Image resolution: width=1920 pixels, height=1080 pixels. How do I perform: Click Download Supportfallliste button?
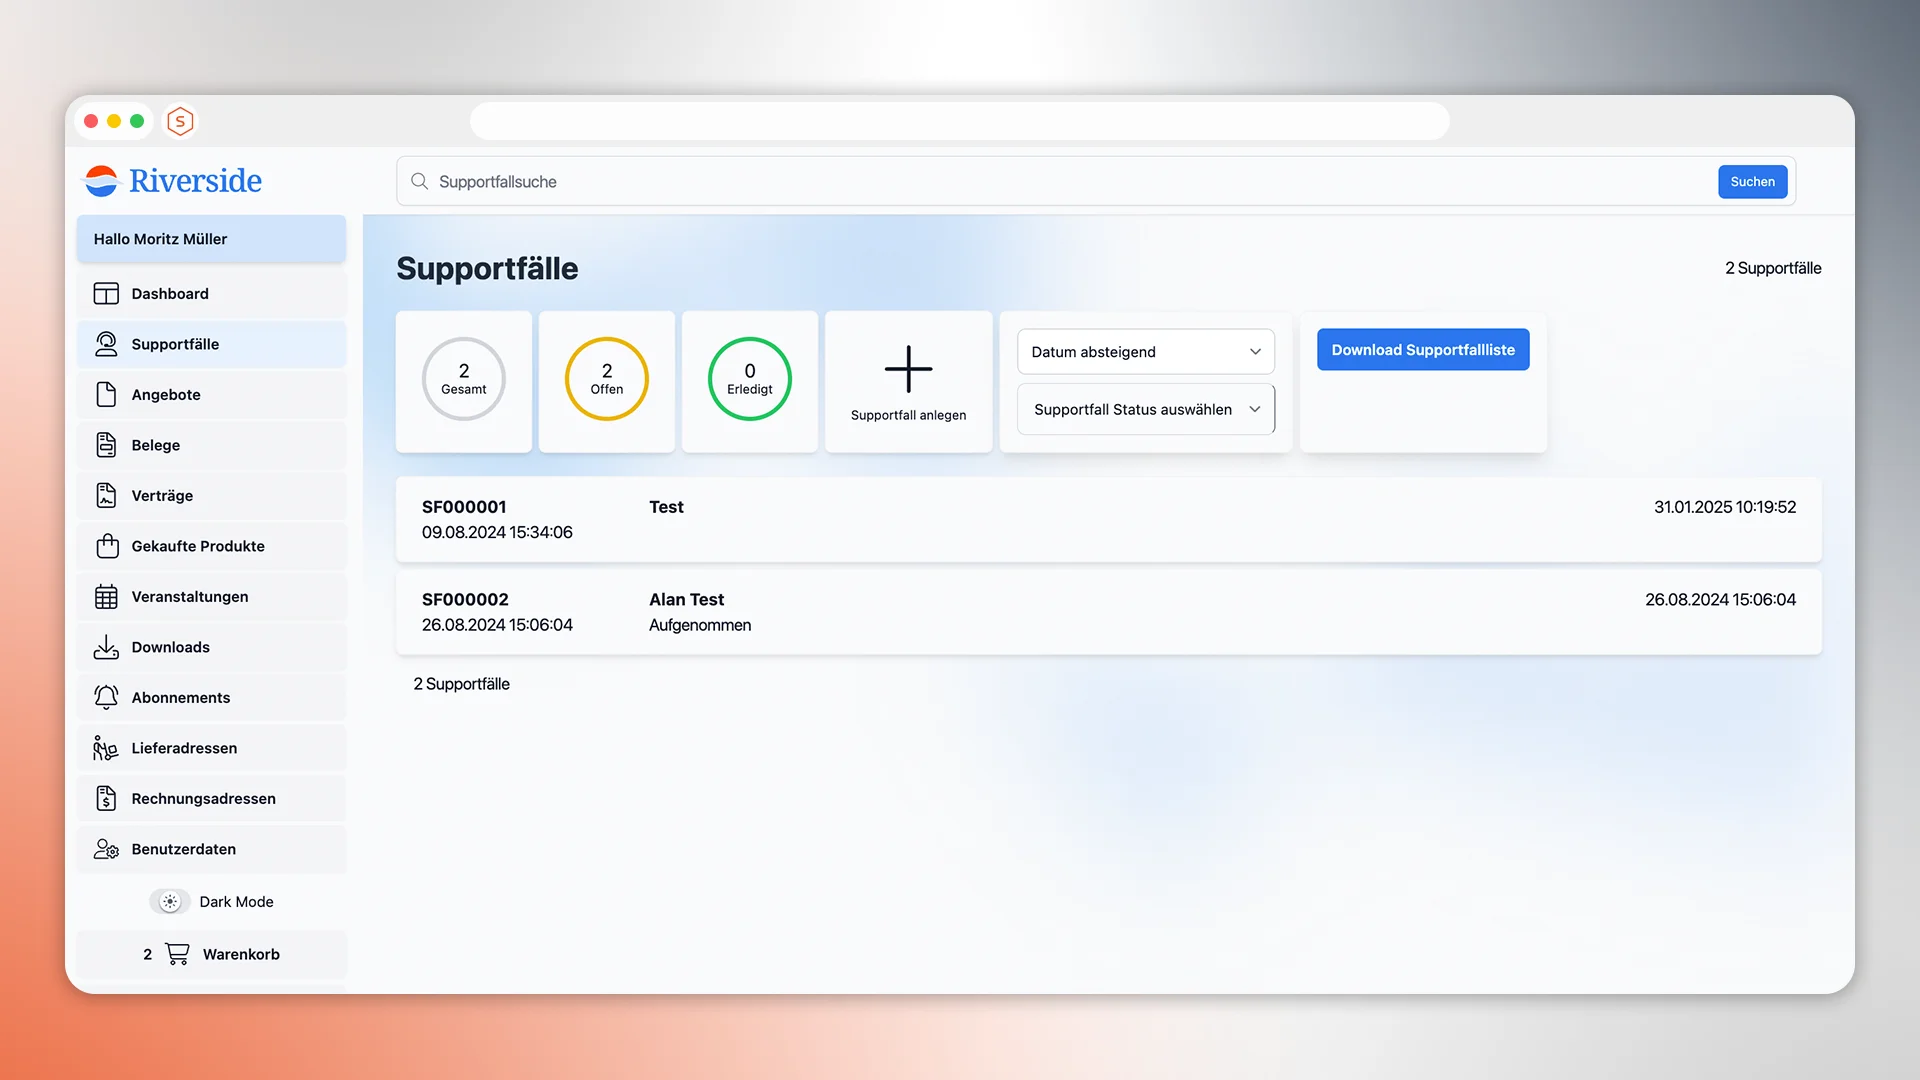(x=1422, y=350)
